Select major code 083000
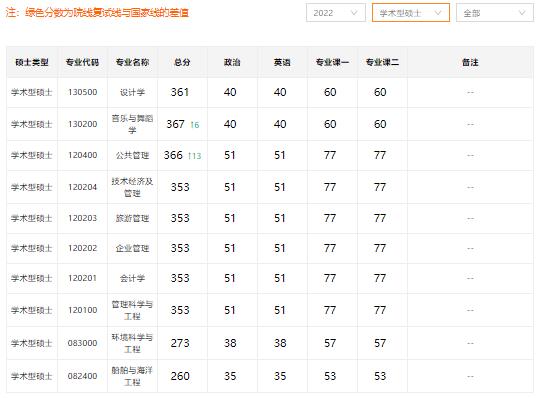This screenshot has height=398, width=539. [82, 343]
